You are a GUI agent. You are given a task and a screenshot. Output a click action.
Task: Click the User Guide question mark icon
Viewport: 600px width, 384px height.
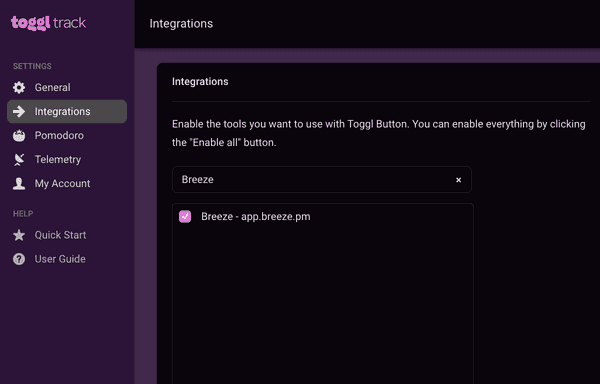pos(19,259)
